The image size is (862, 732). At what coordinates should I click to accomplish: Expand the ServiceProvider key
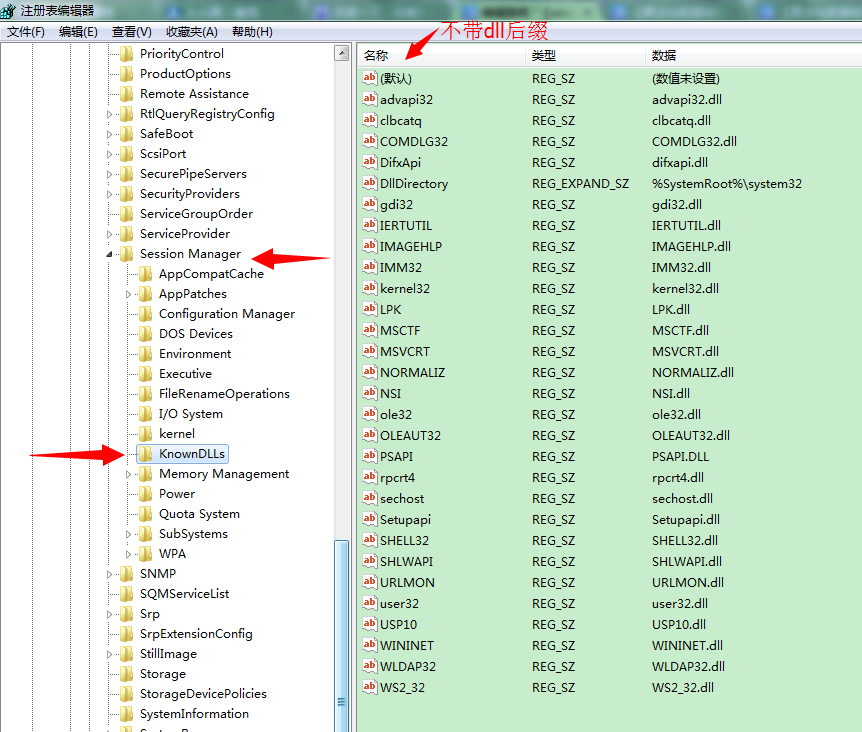coord(109,234)
